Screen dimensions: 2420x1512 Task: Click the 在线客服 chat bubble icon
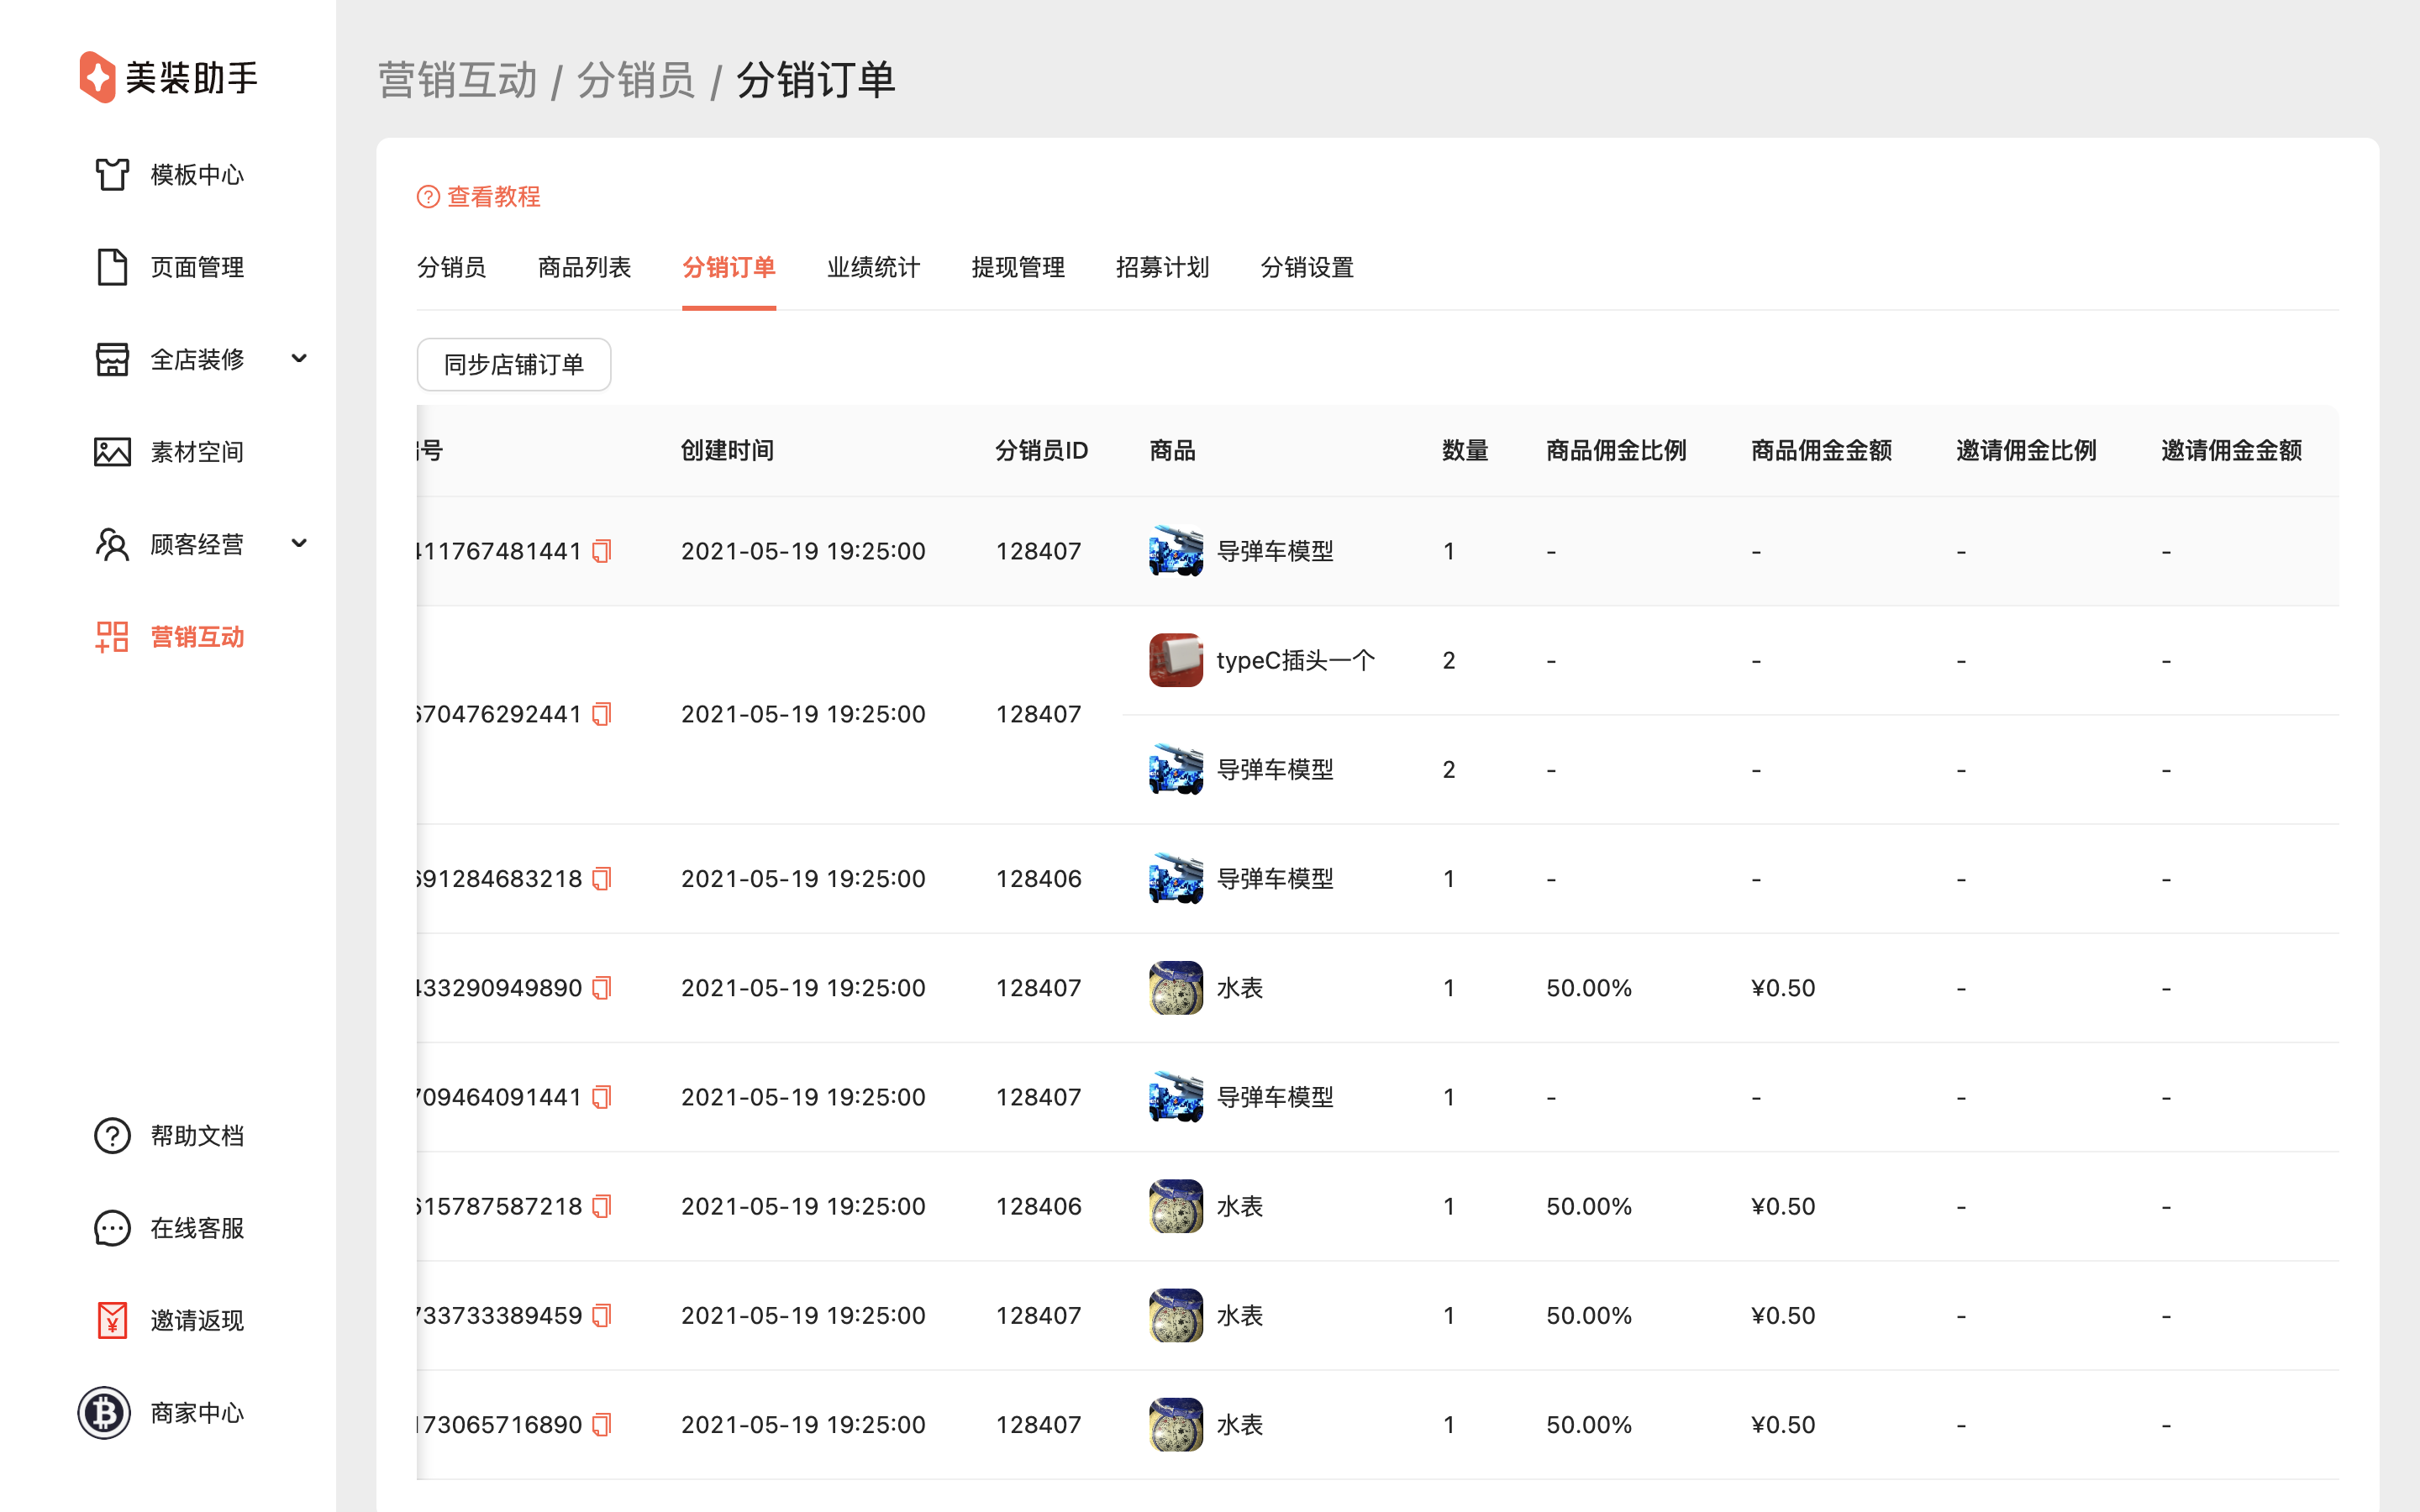point(112,1228)
